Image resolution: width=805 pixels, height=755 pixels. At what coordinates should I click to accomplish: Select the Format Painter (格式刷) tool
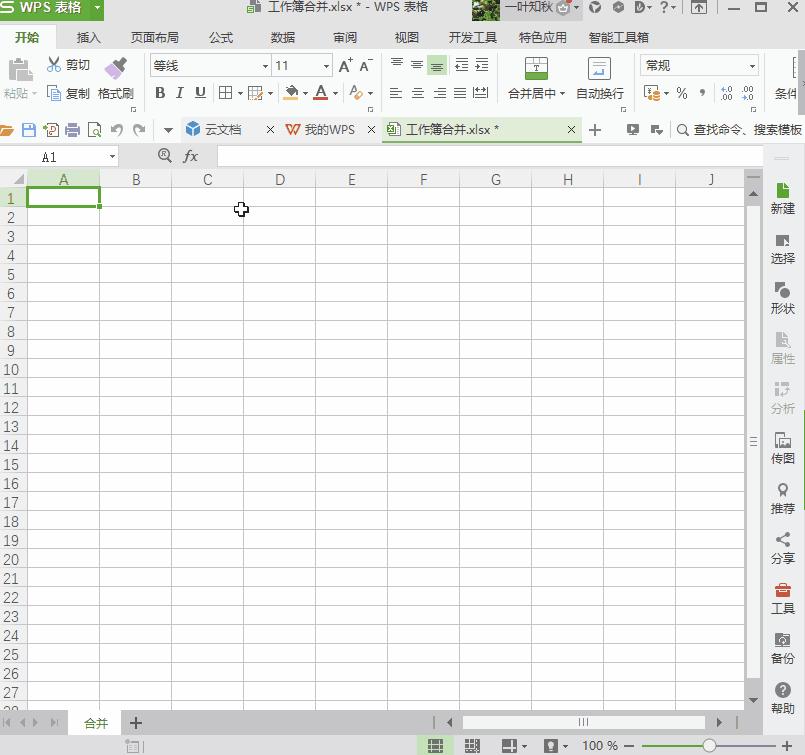[x=116, y=82]
